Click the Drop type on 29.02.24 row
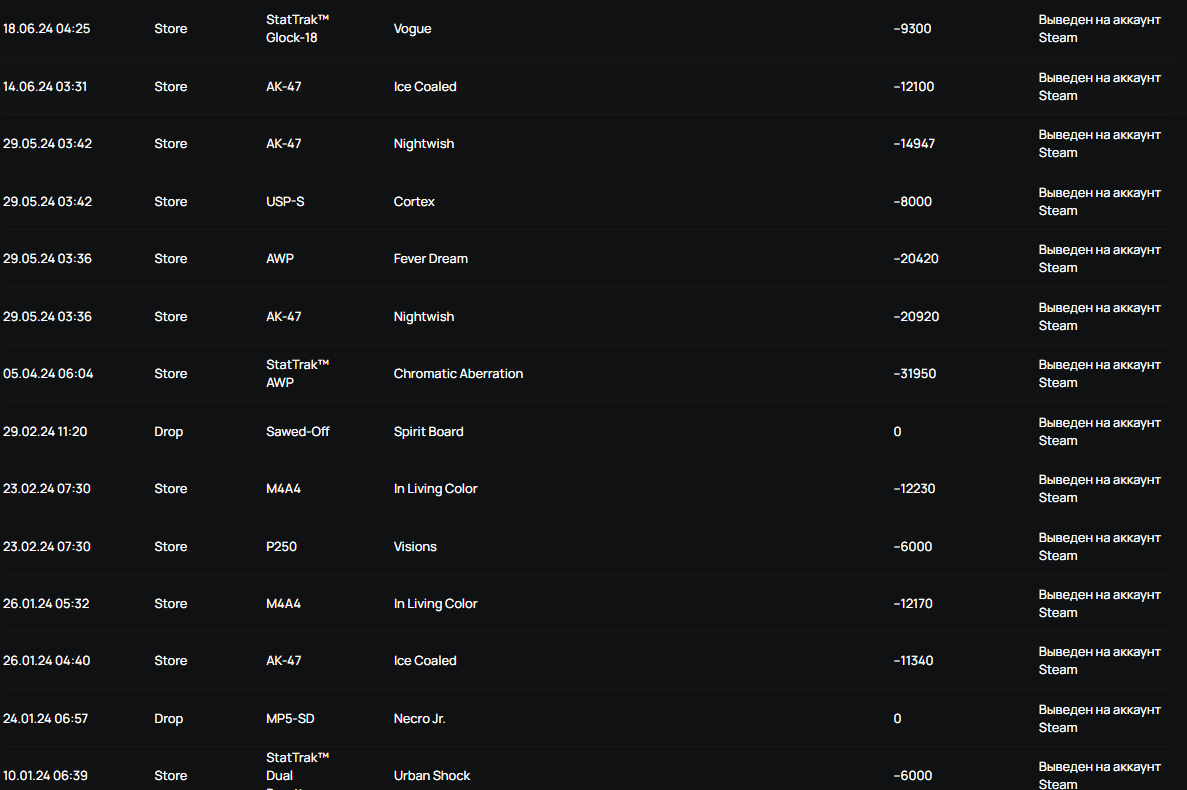Image resolution: width=1187 pixels, height=790 pixels. (168, 431)
